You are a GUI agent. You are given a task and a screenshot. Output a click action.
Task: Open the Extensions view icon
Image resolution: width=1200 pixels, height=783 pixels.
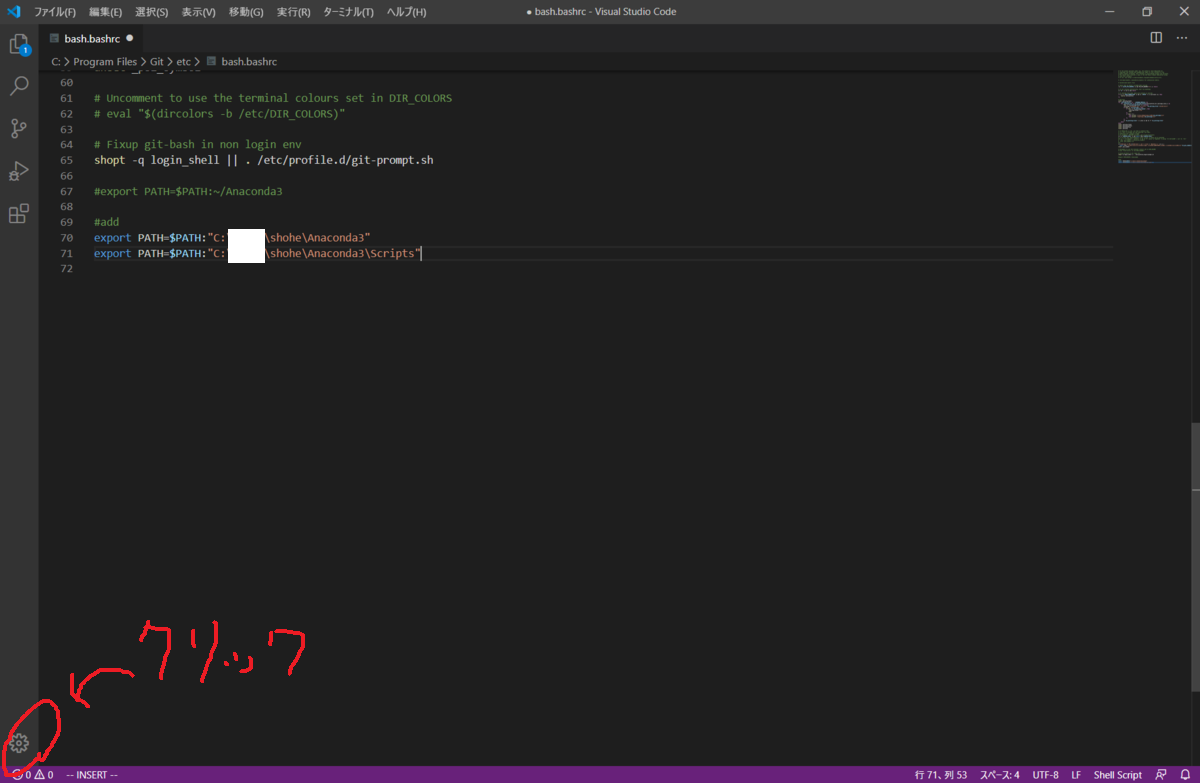tap(19, 213)
